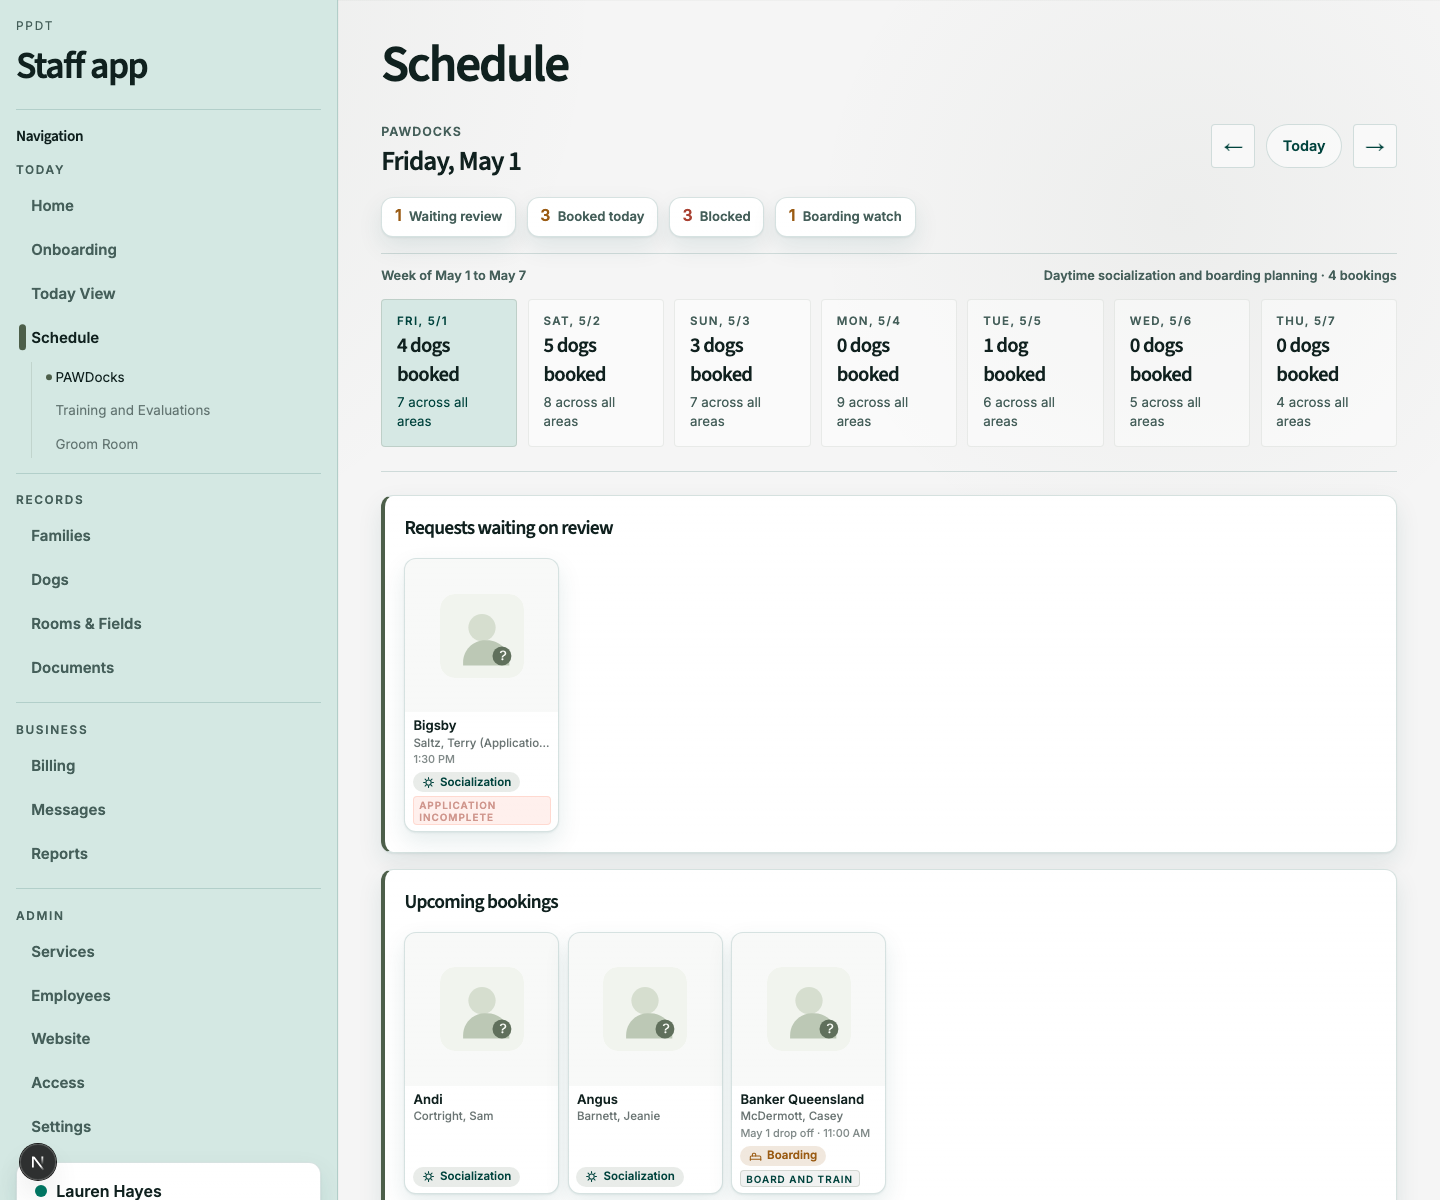
Task: Open Bigsby's placeholder avatar image
Action: tap(482, 636)
